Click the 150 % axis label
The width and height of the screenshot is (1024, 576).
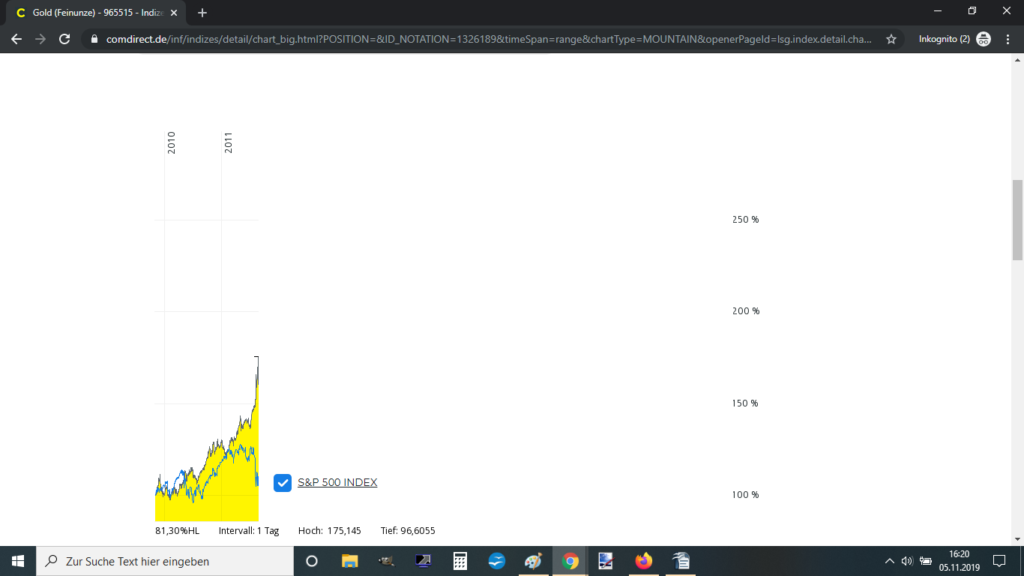[744, 403]
